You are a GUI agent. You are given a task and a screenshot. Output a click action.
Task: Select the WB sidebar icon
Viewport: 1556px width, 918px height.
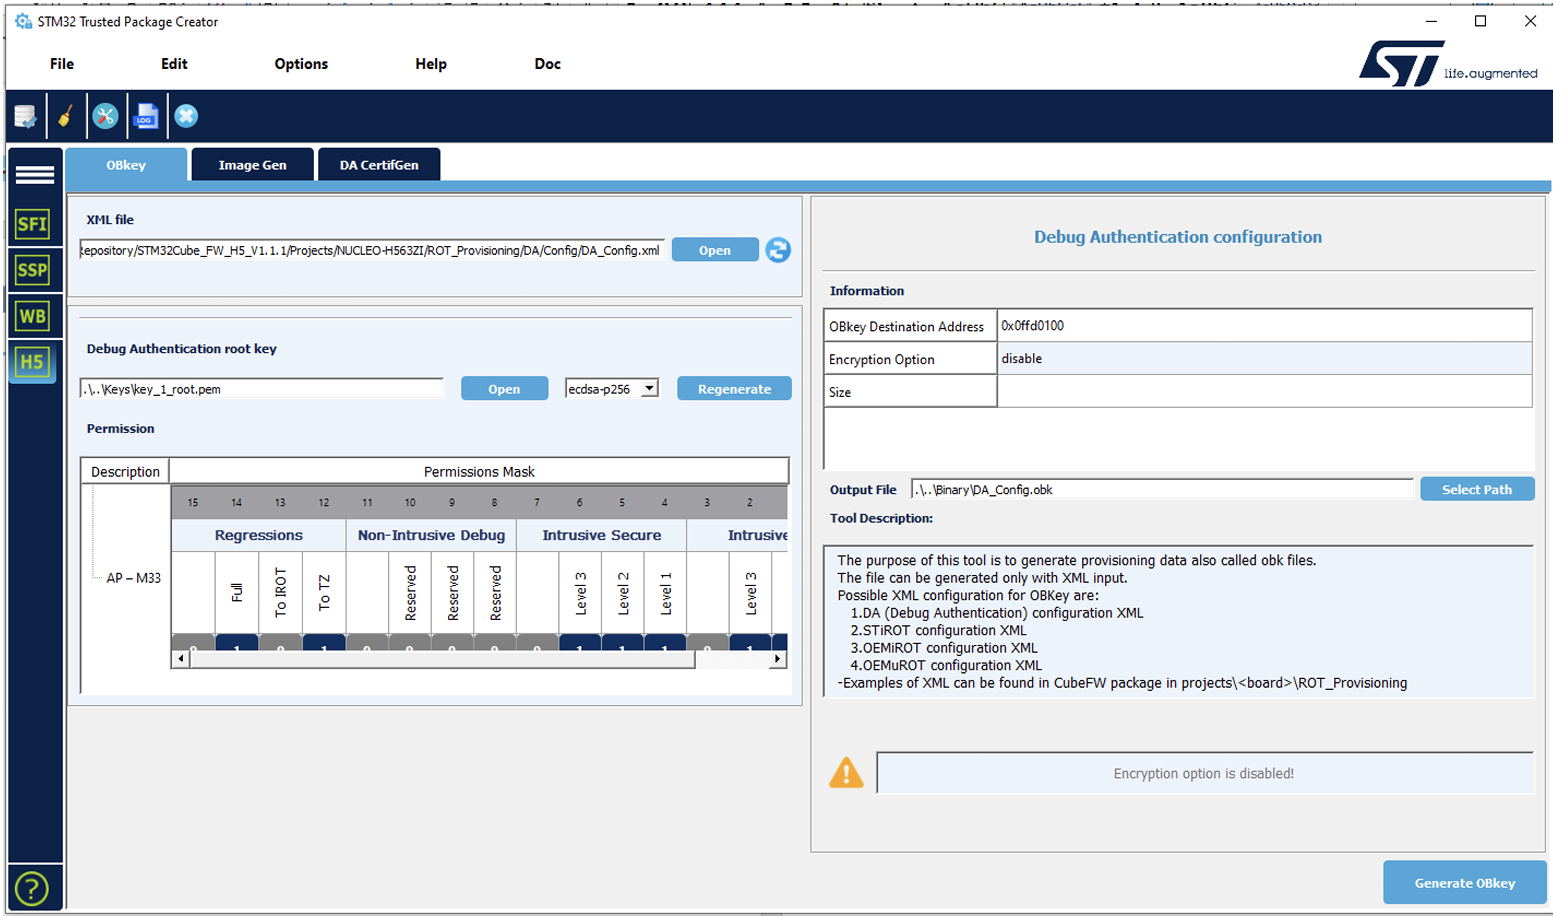tap(33, 316)
